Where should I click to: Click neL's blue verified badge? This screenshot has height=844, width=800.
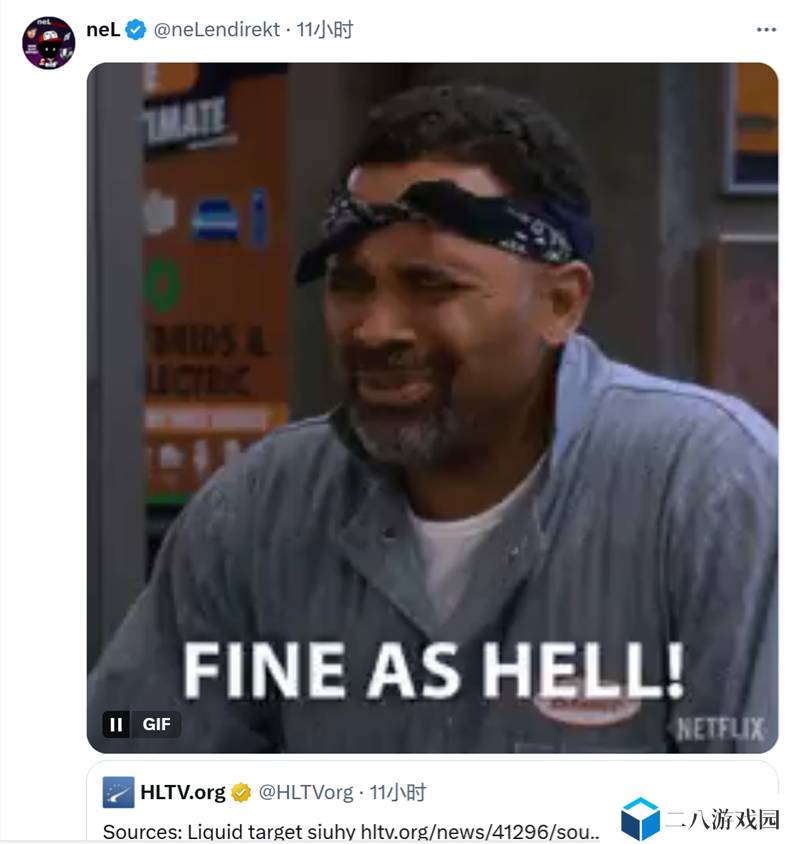pyautogui.click(x=136, y=30)
